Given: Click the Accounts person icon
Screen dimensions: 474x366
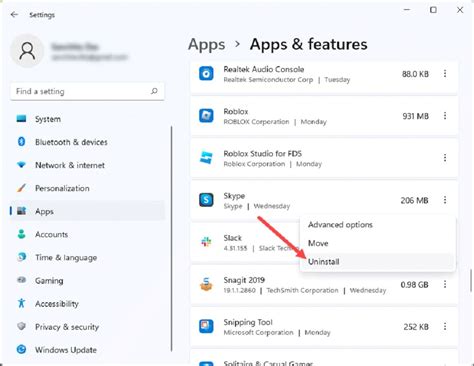Looking at the screenshot, I should [21, 234].
